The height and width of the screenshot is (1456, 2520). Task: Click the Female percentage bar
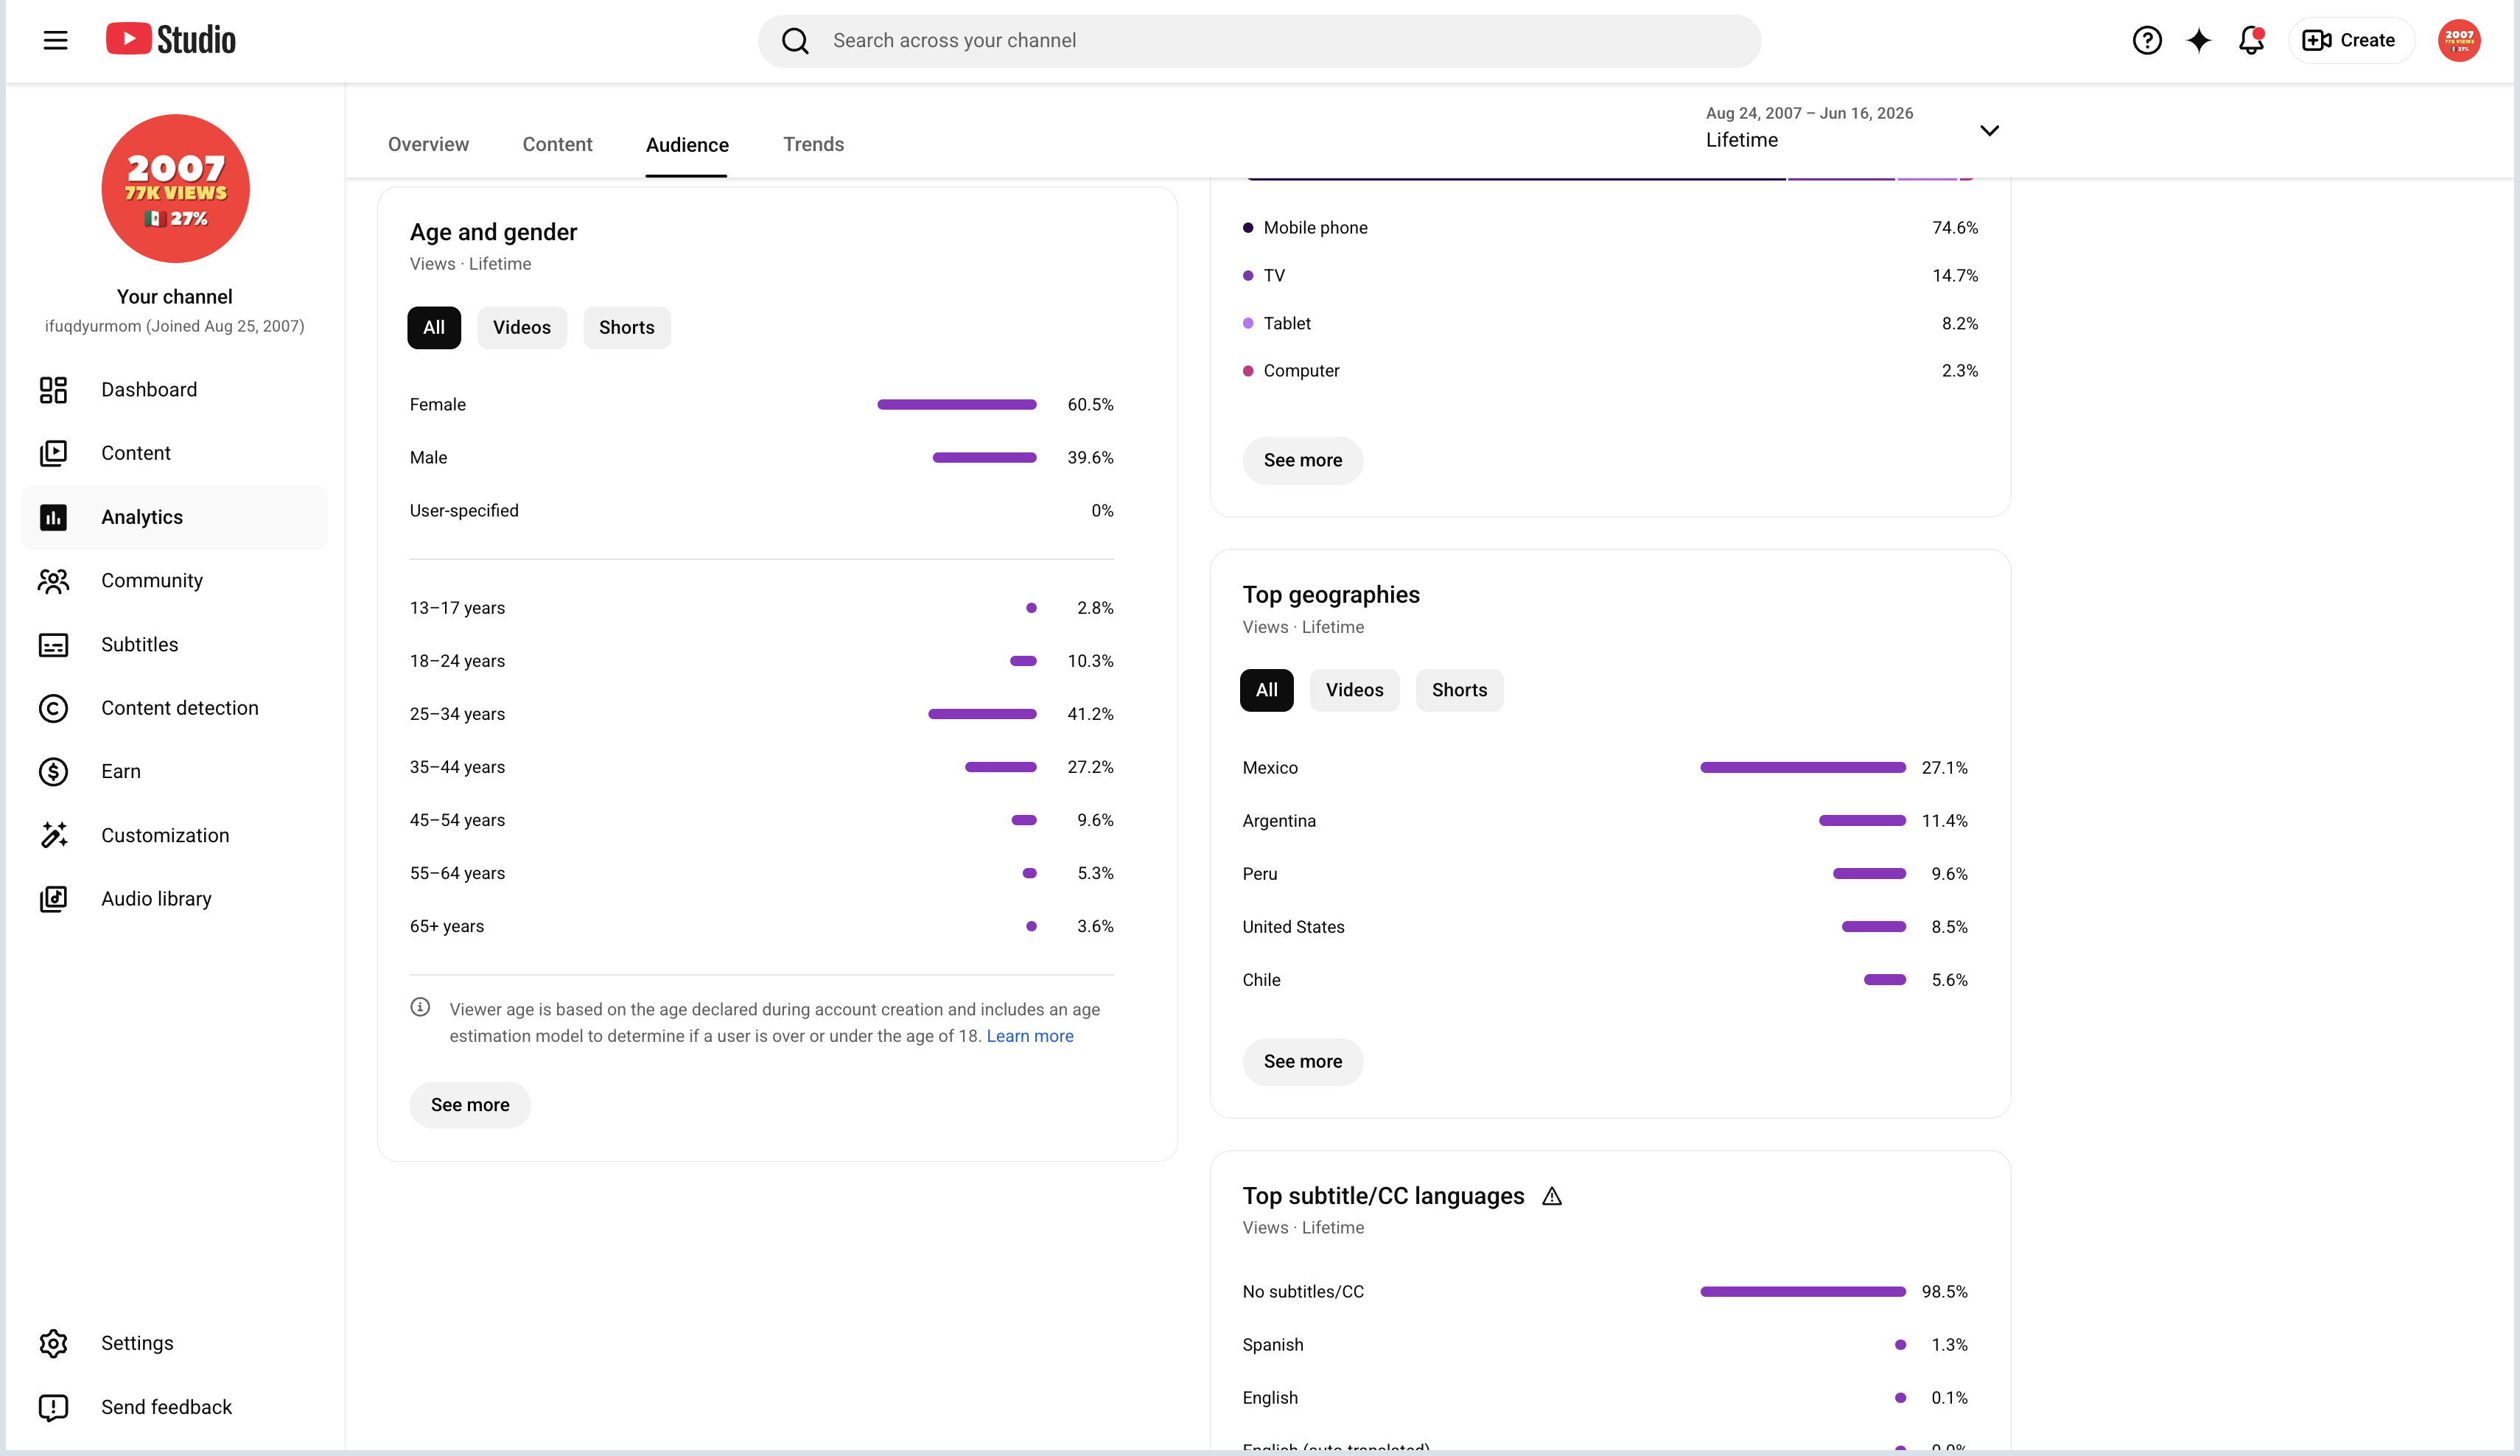pos(957,405)
